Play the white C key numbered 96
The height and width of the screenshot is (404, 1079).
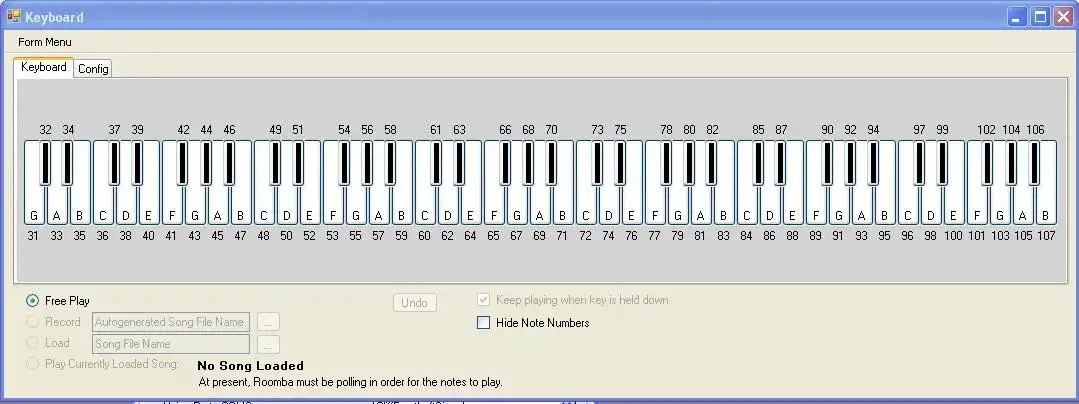pyautogui.click(x=908, y=206)
